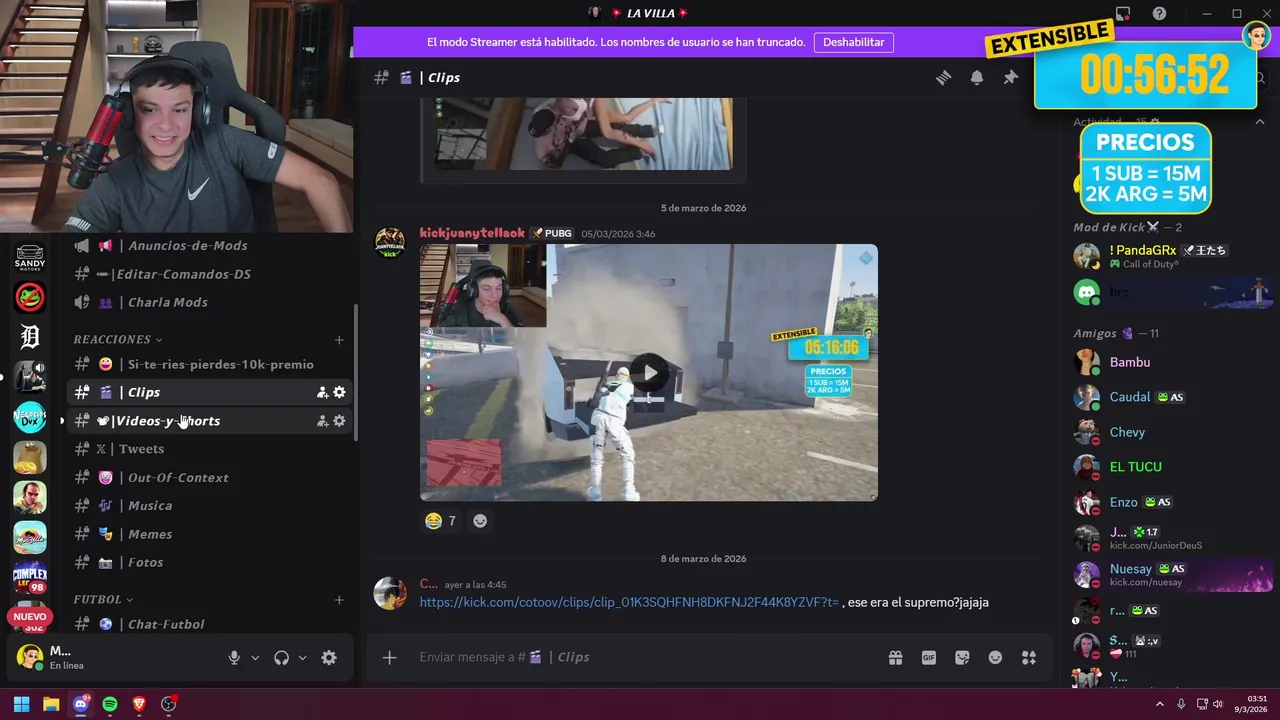1280x720 pixels.
Task: Toggle headphones deafen in user panel
Action: coord(281,657)
